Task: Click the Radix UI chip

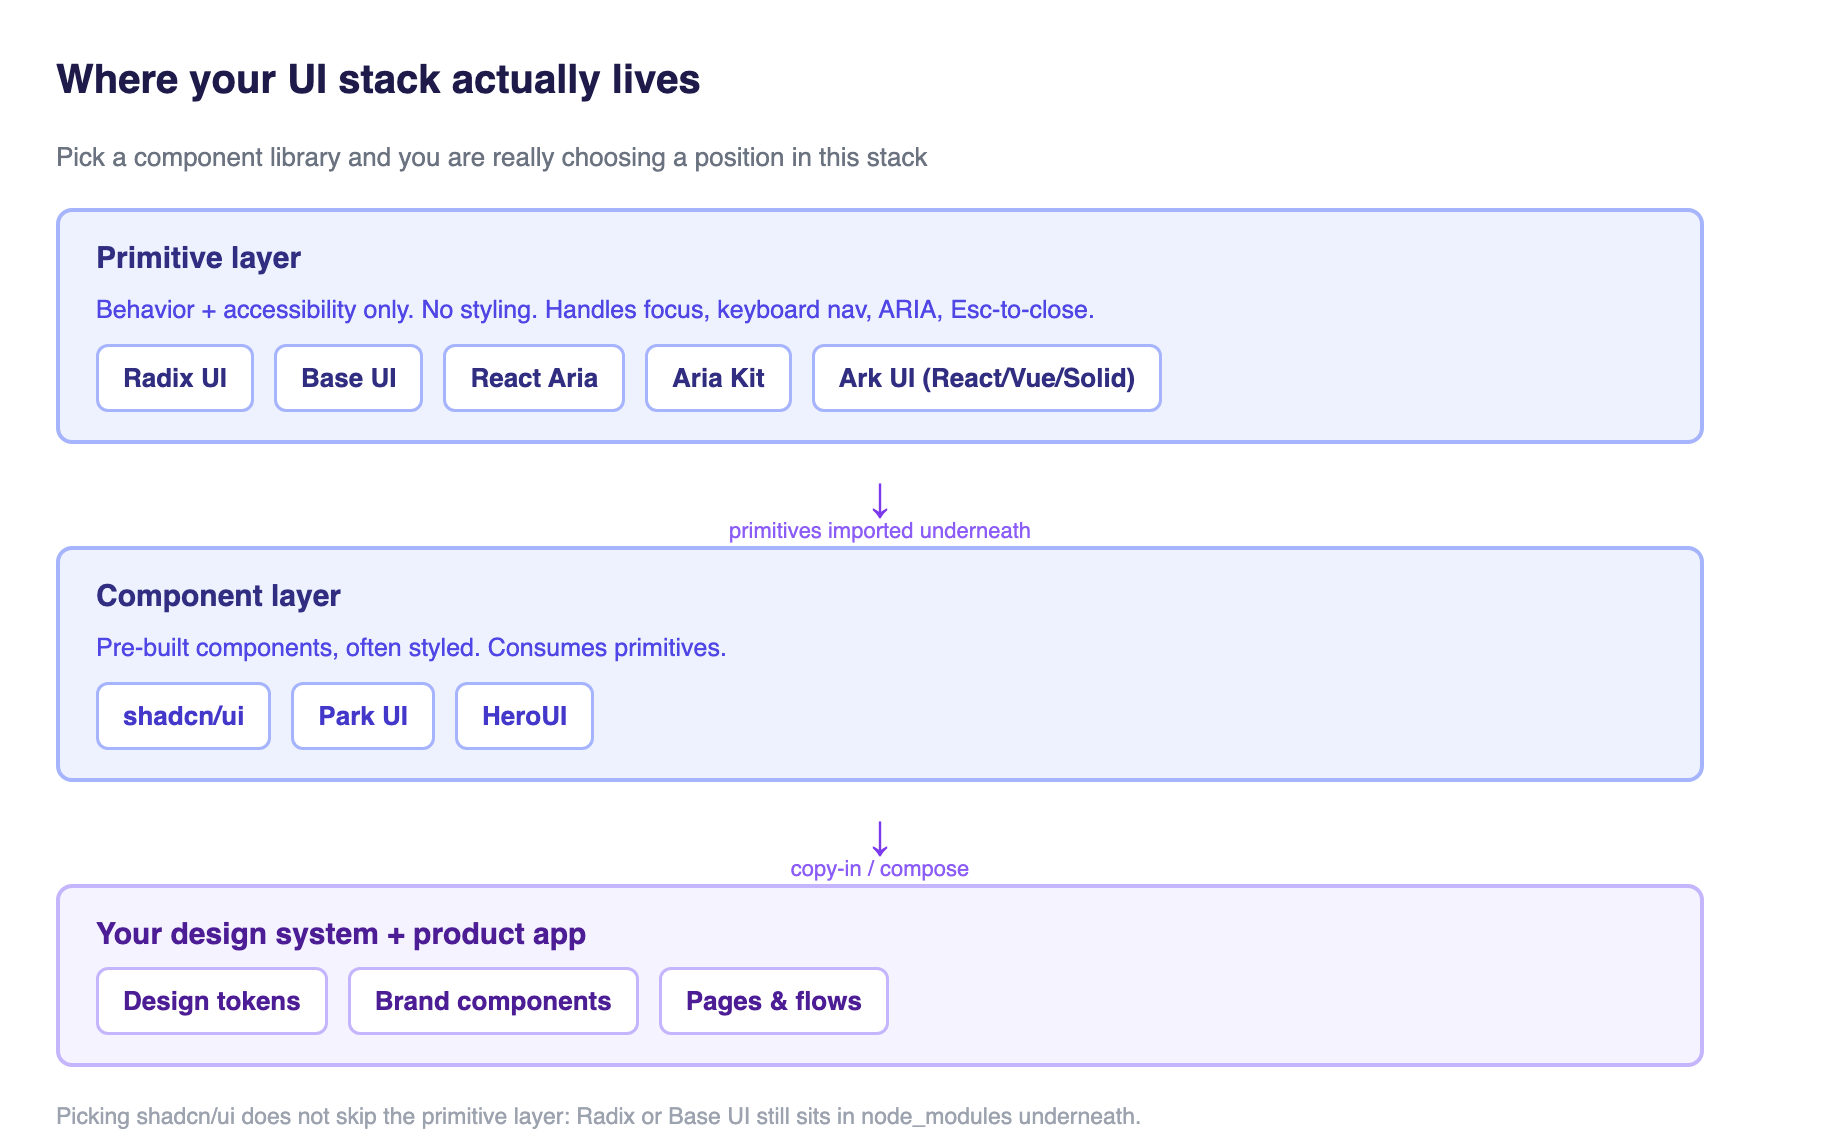Action: (x=175, y=378)
